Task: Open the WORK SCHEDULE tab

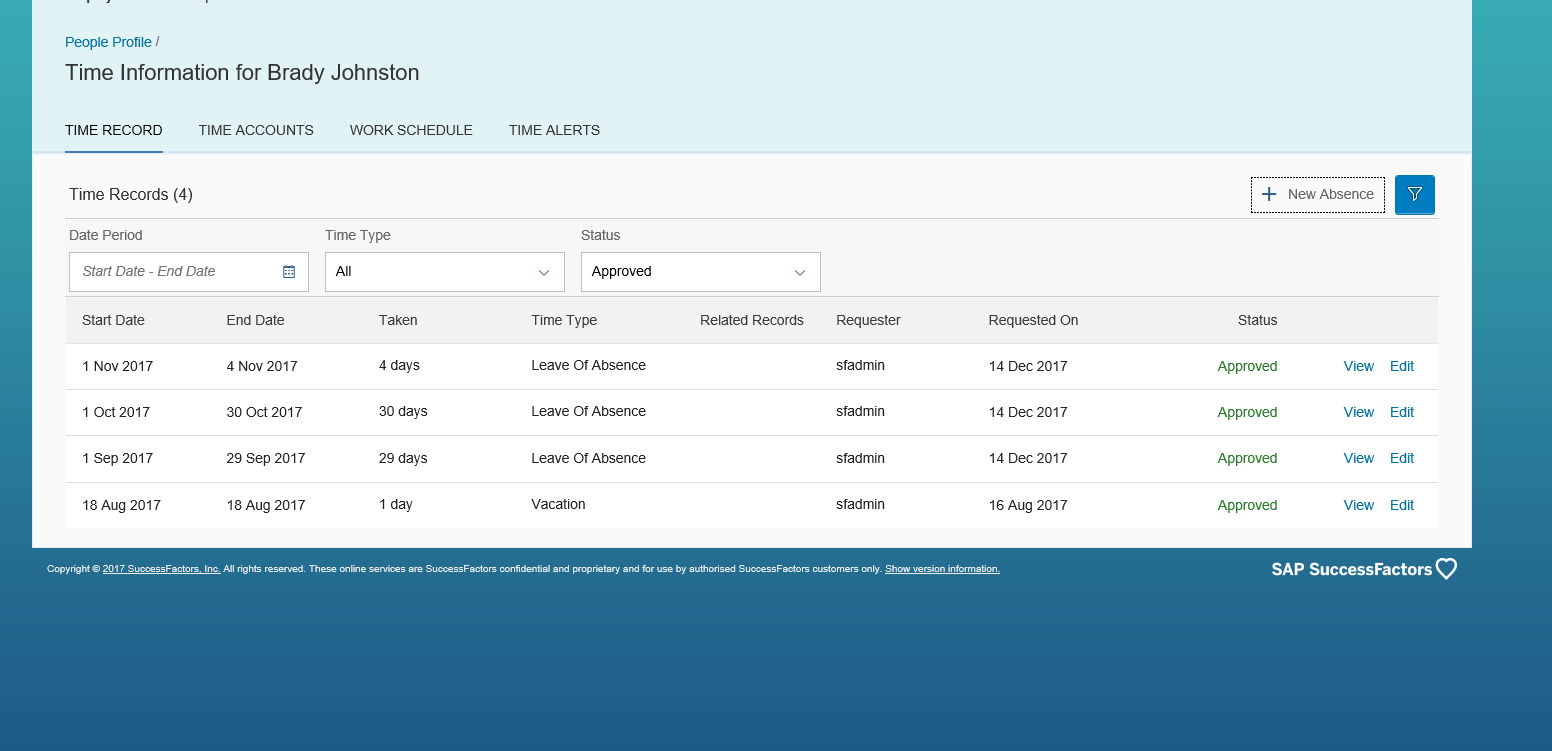Action: tap(411, 130)
